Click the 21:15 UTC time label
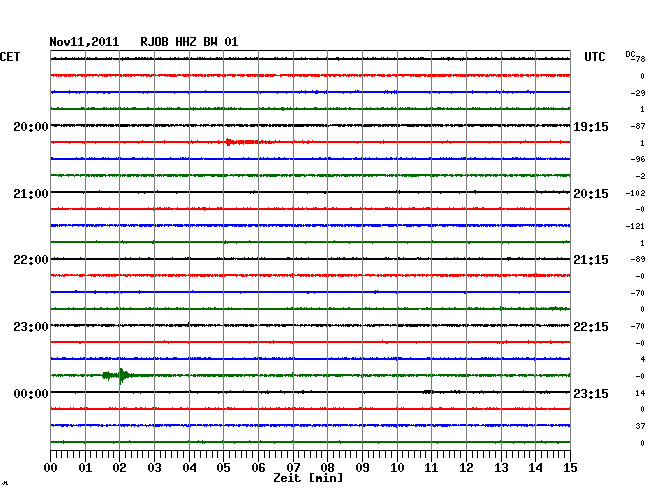 pos(591,260)
